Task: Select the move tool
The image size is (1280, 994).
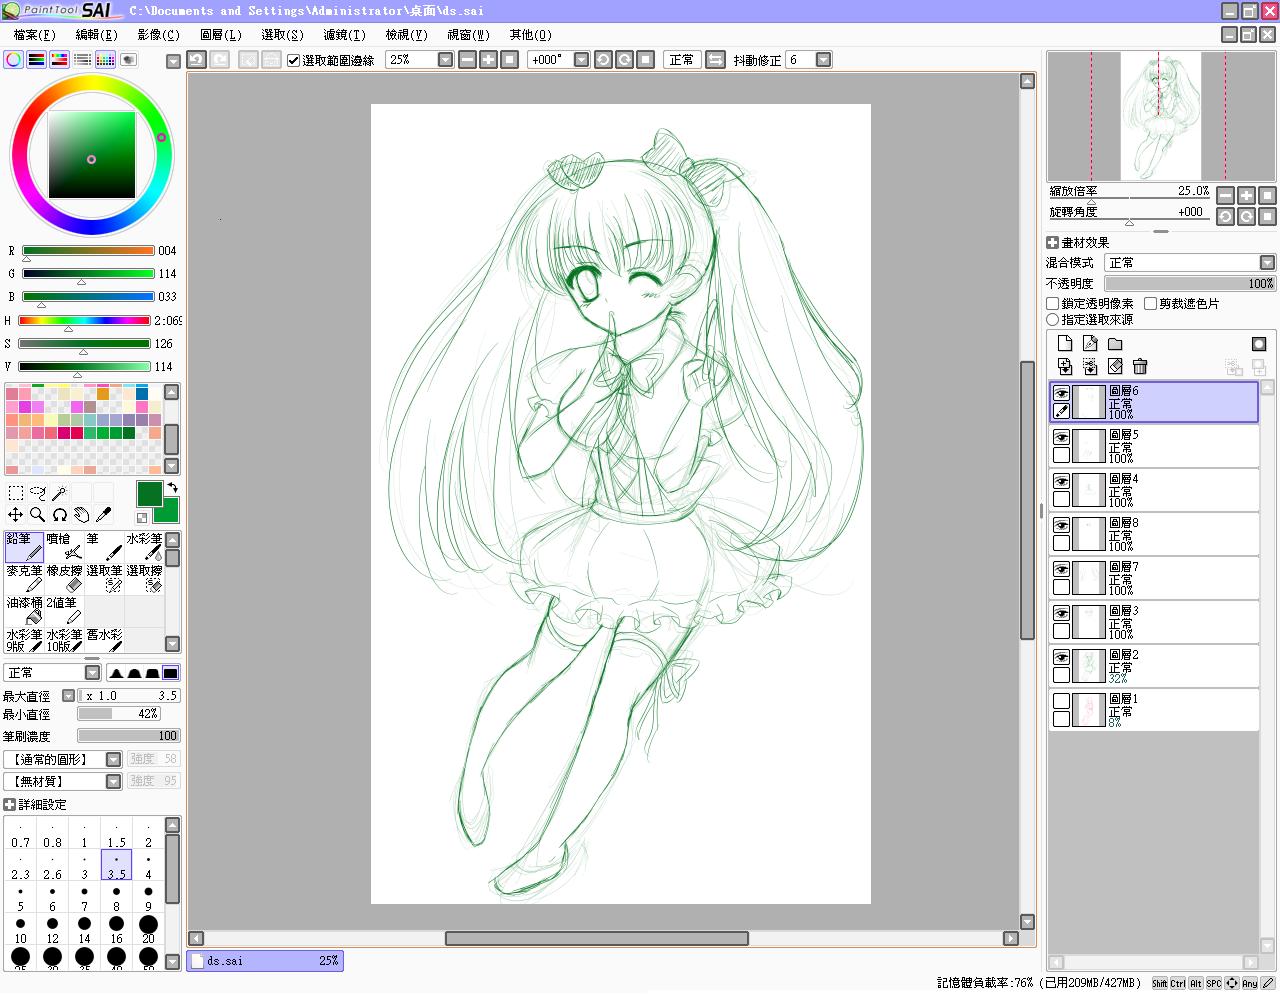Action: 16,515
